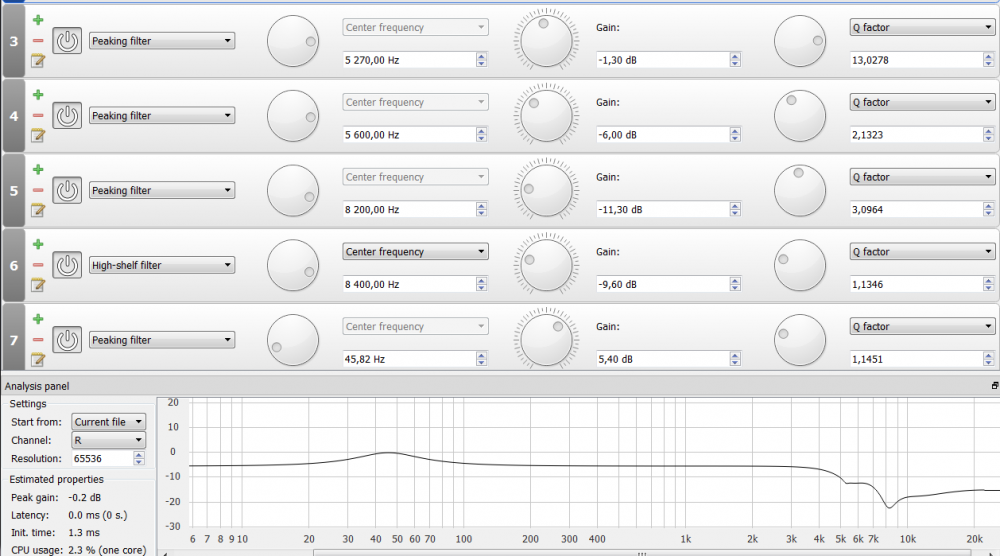The image size is (1000, 556).
Task: Add a filter using plus icon on row 6
Action: [38, 244]
